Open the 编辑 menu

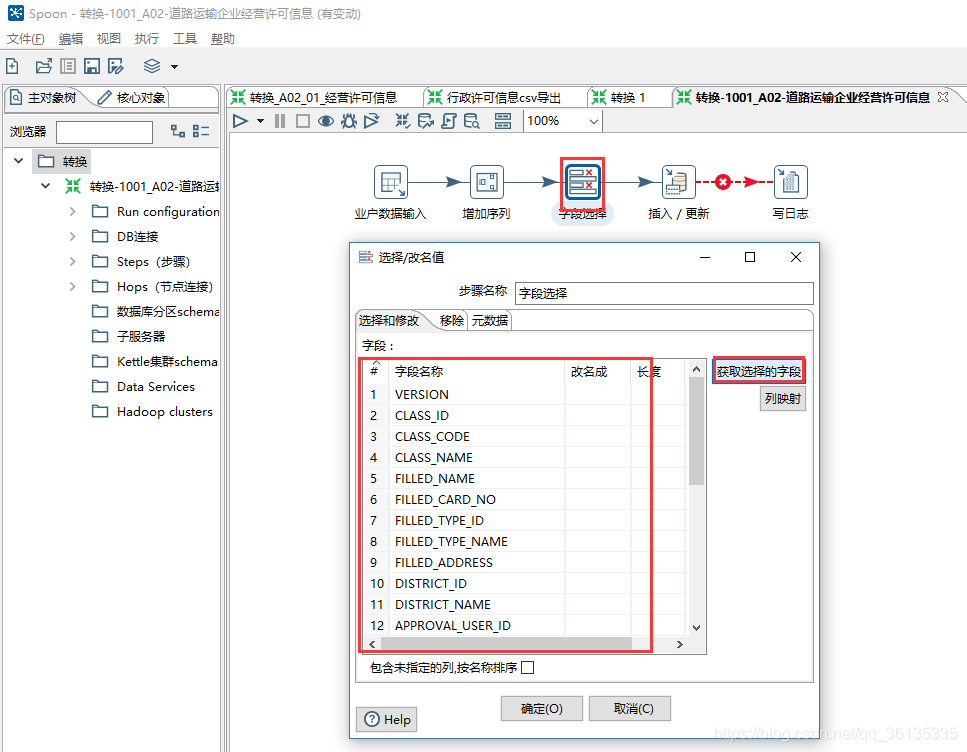pyautogui.click(x=71, y=39)
